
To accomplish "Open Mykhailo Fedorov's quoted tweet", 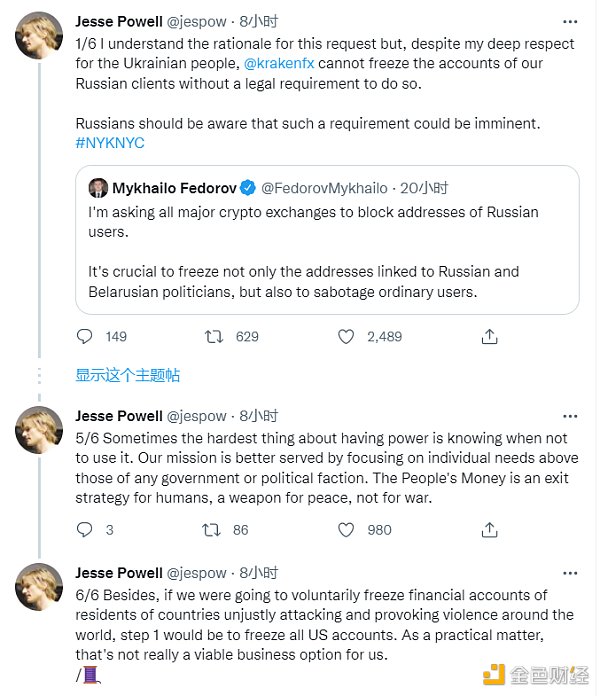I will (x=327, y=250).
